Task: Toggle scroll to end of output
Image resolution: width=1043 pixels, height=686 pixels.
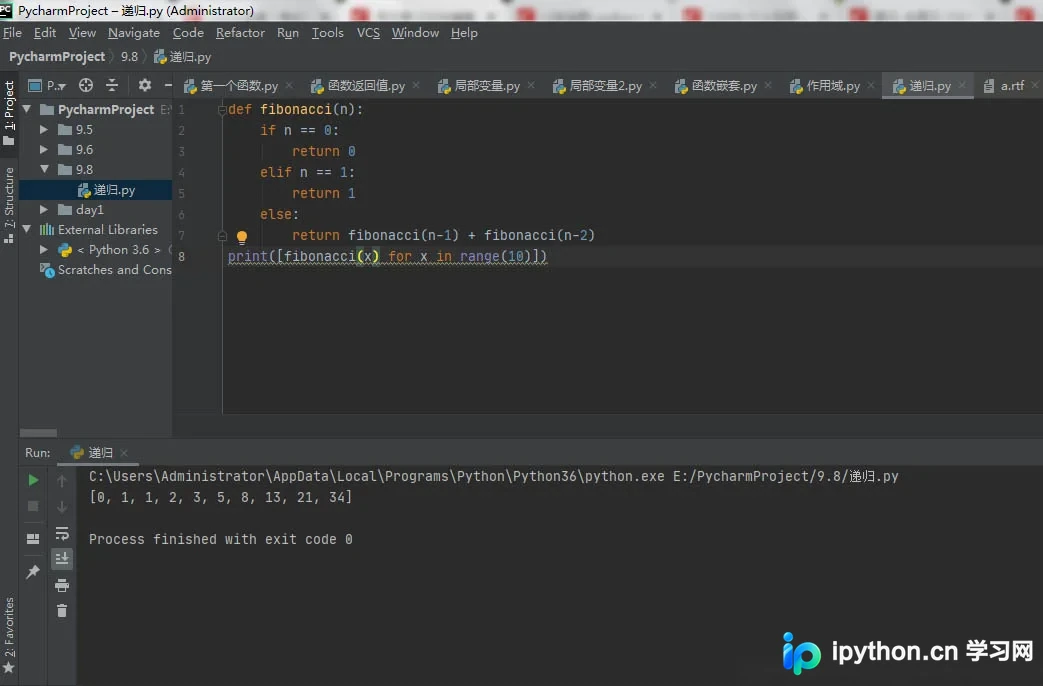Action: point(62,558)
